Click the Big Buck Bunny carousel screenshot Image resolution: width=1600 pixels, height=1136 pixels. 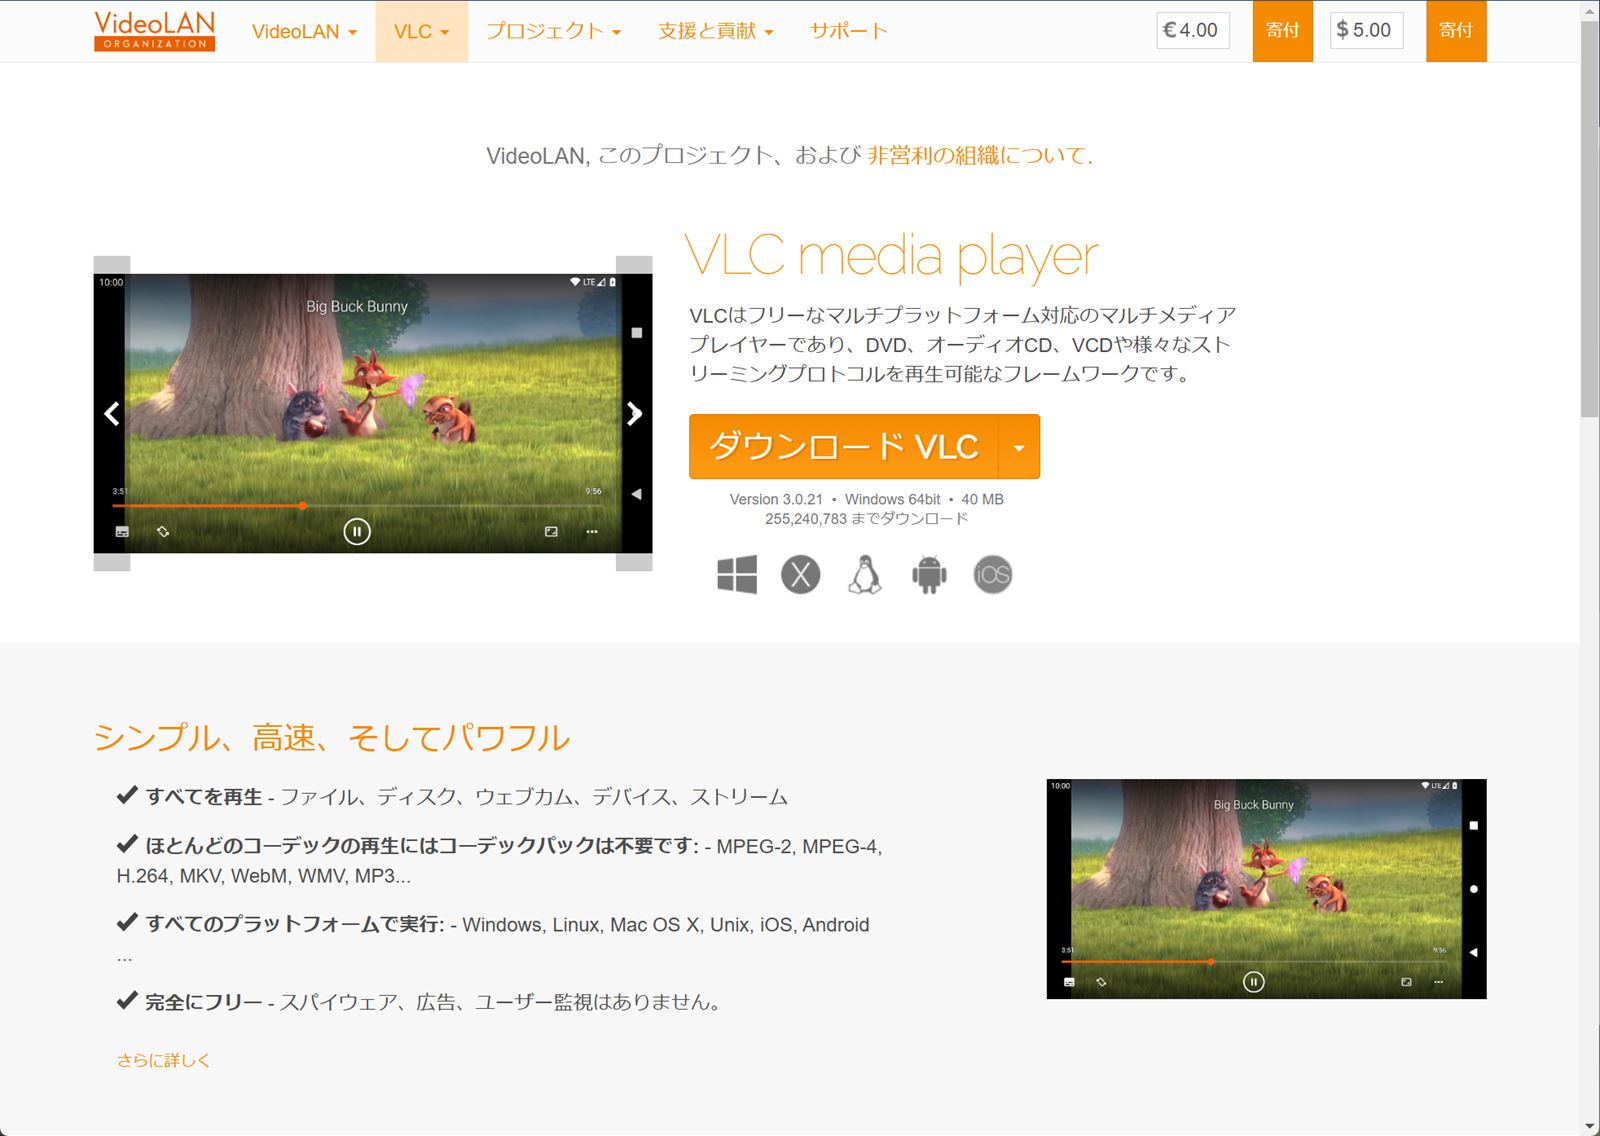(373, 413)
